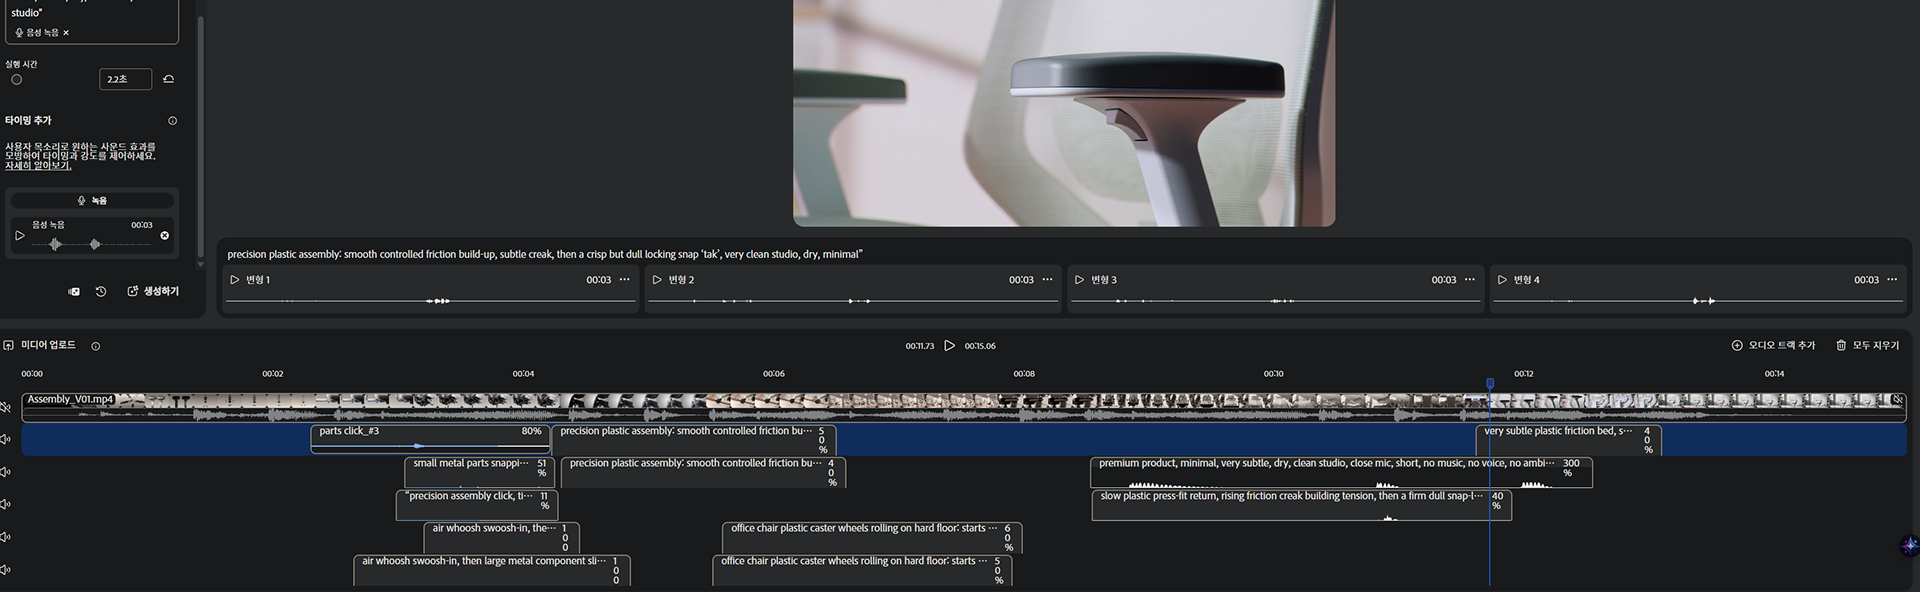
Task: Click the dice icon beside history
Action: click(74, 292)
